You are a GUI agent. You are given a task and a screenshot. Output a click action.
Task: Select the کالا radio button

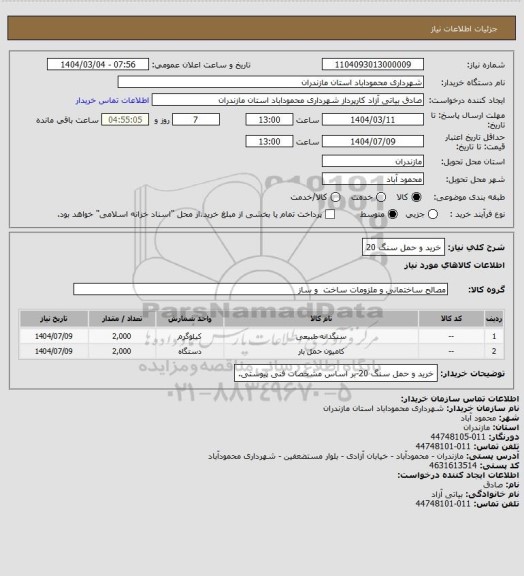tap(416, 197)
